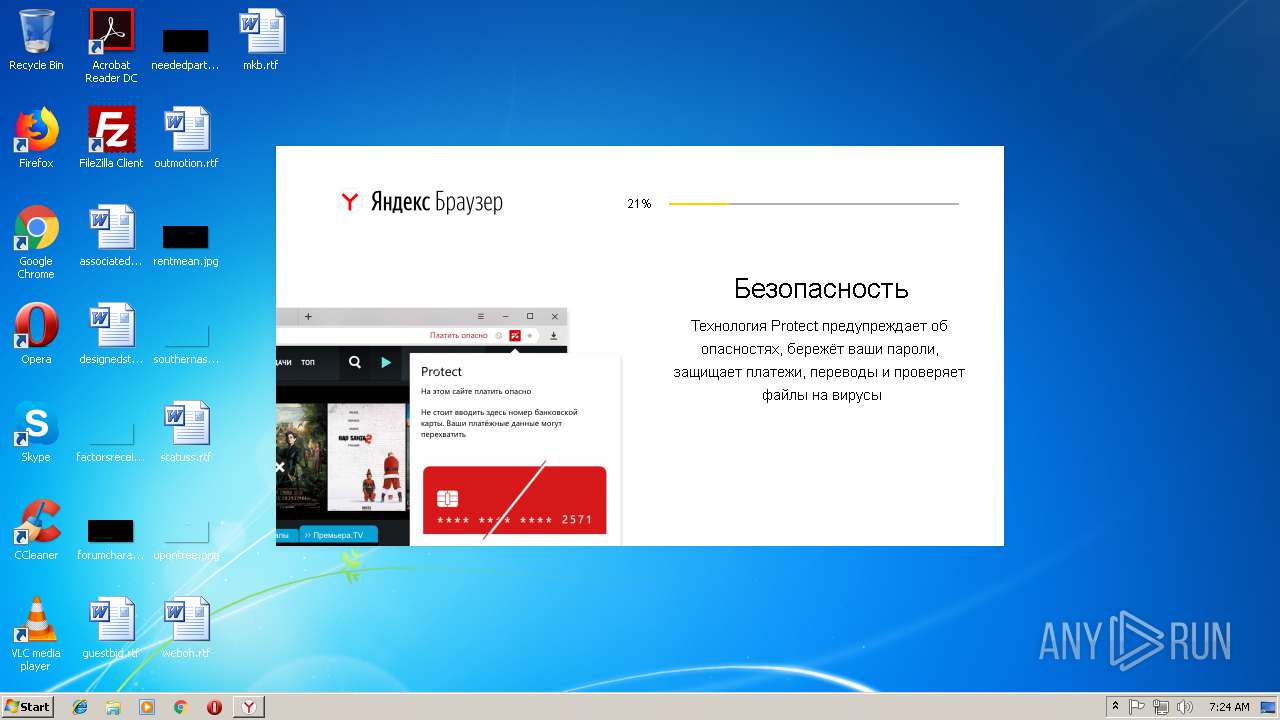
Task: Open the Opera desktop shortcut
Action: [36, 334]
